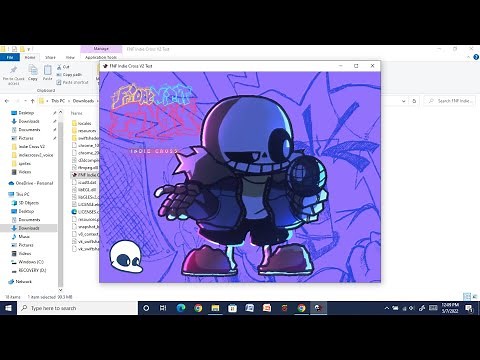This screenshot has width=480, height=360.
Task: Select the FNF Indie Cross executable file
Action: (x=85, y=175)
